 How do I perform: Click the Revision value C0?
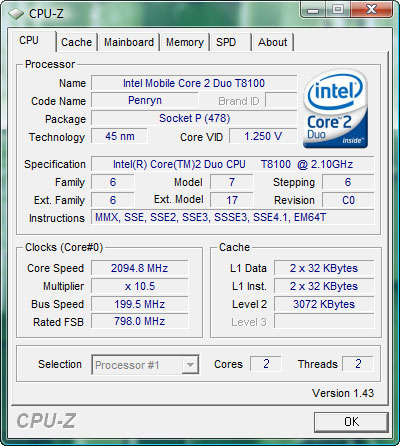(348, 200)
